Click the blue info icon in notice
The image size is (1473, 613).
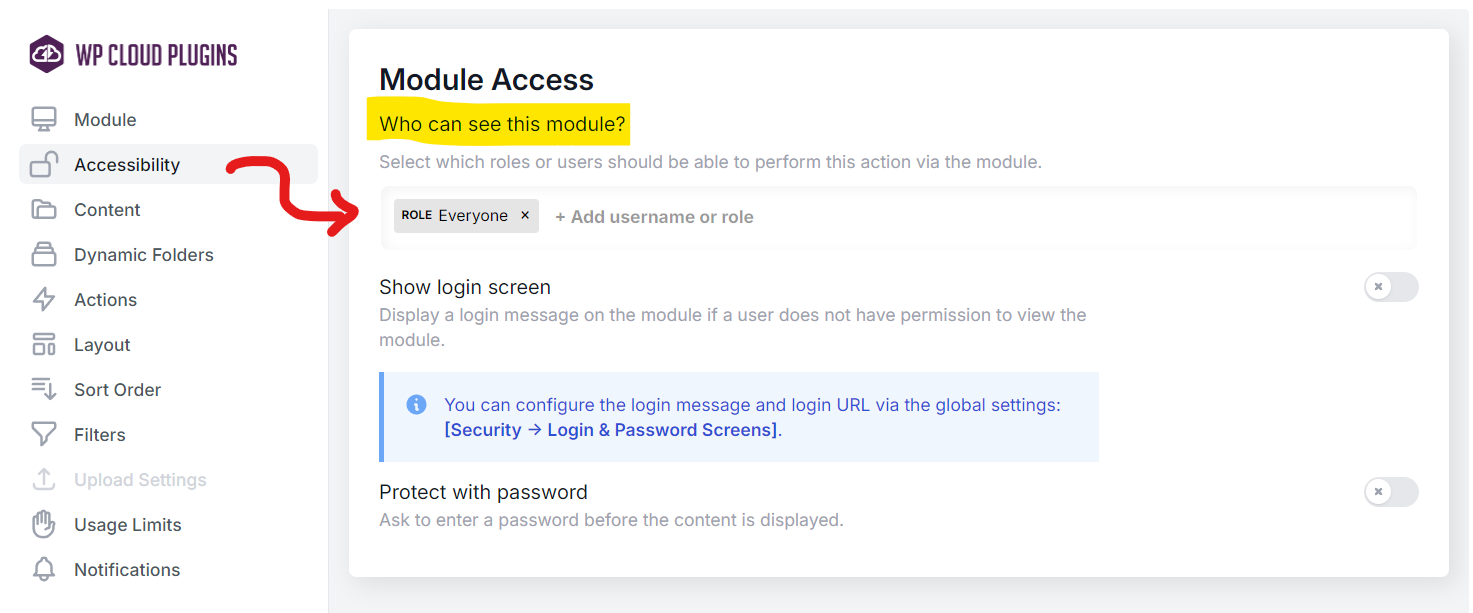click(416, 405)
